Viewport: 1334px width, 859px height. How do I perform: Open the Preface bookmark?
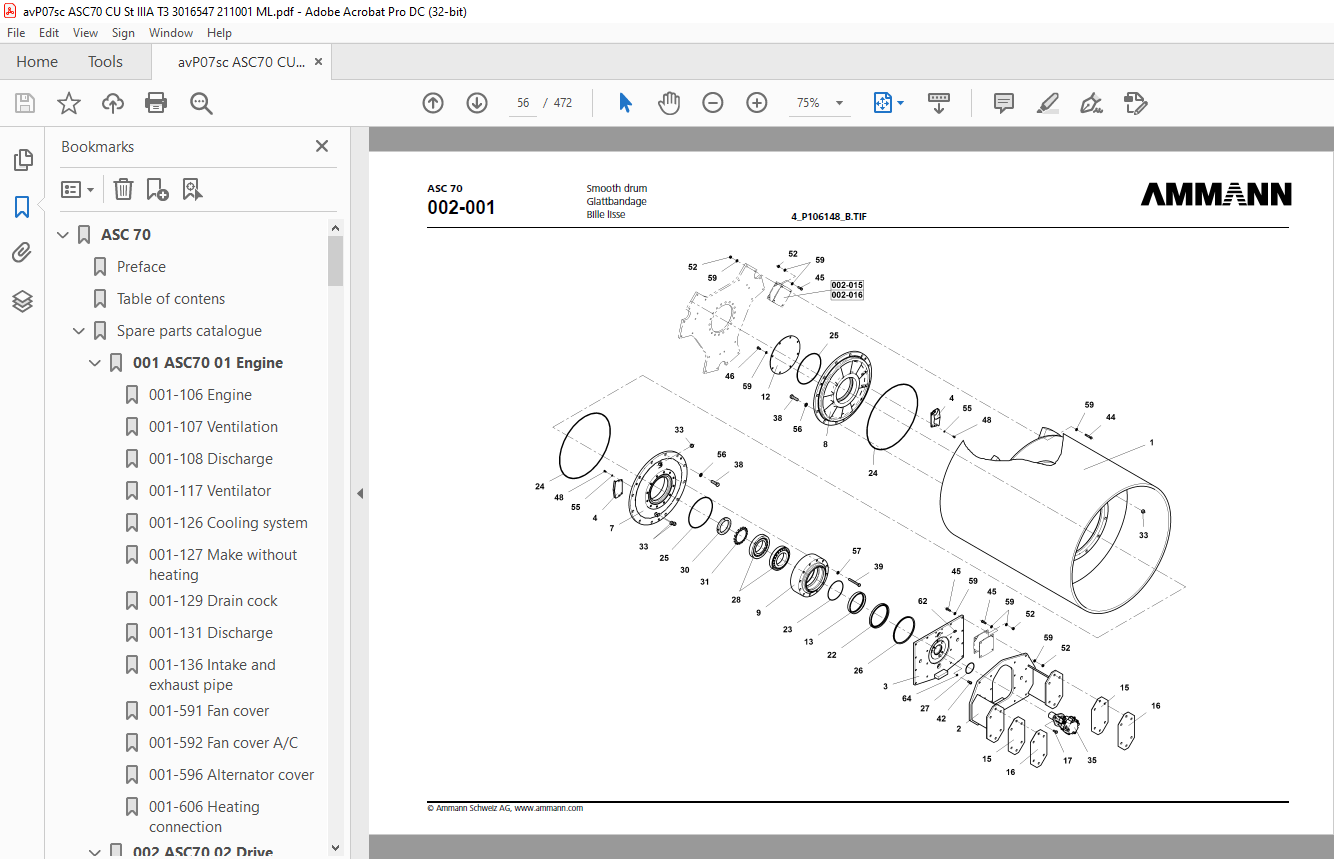click(x=141, y=267)
